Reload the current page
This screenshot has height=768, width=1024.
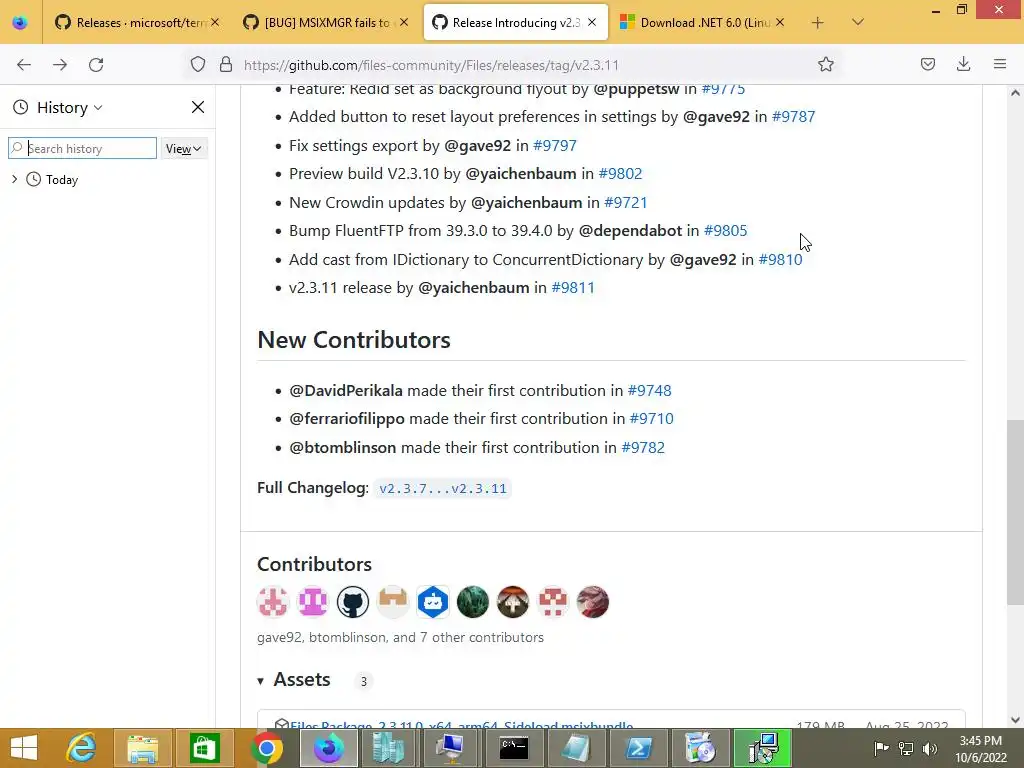96,65
